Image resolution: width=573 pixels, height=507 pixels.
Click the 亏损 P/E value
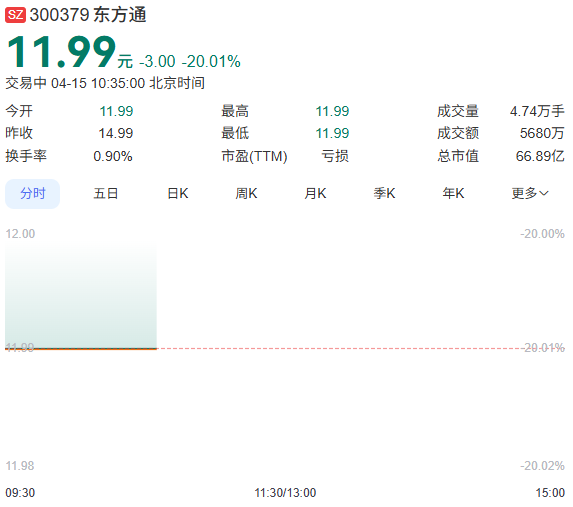[x=335, y=156]
